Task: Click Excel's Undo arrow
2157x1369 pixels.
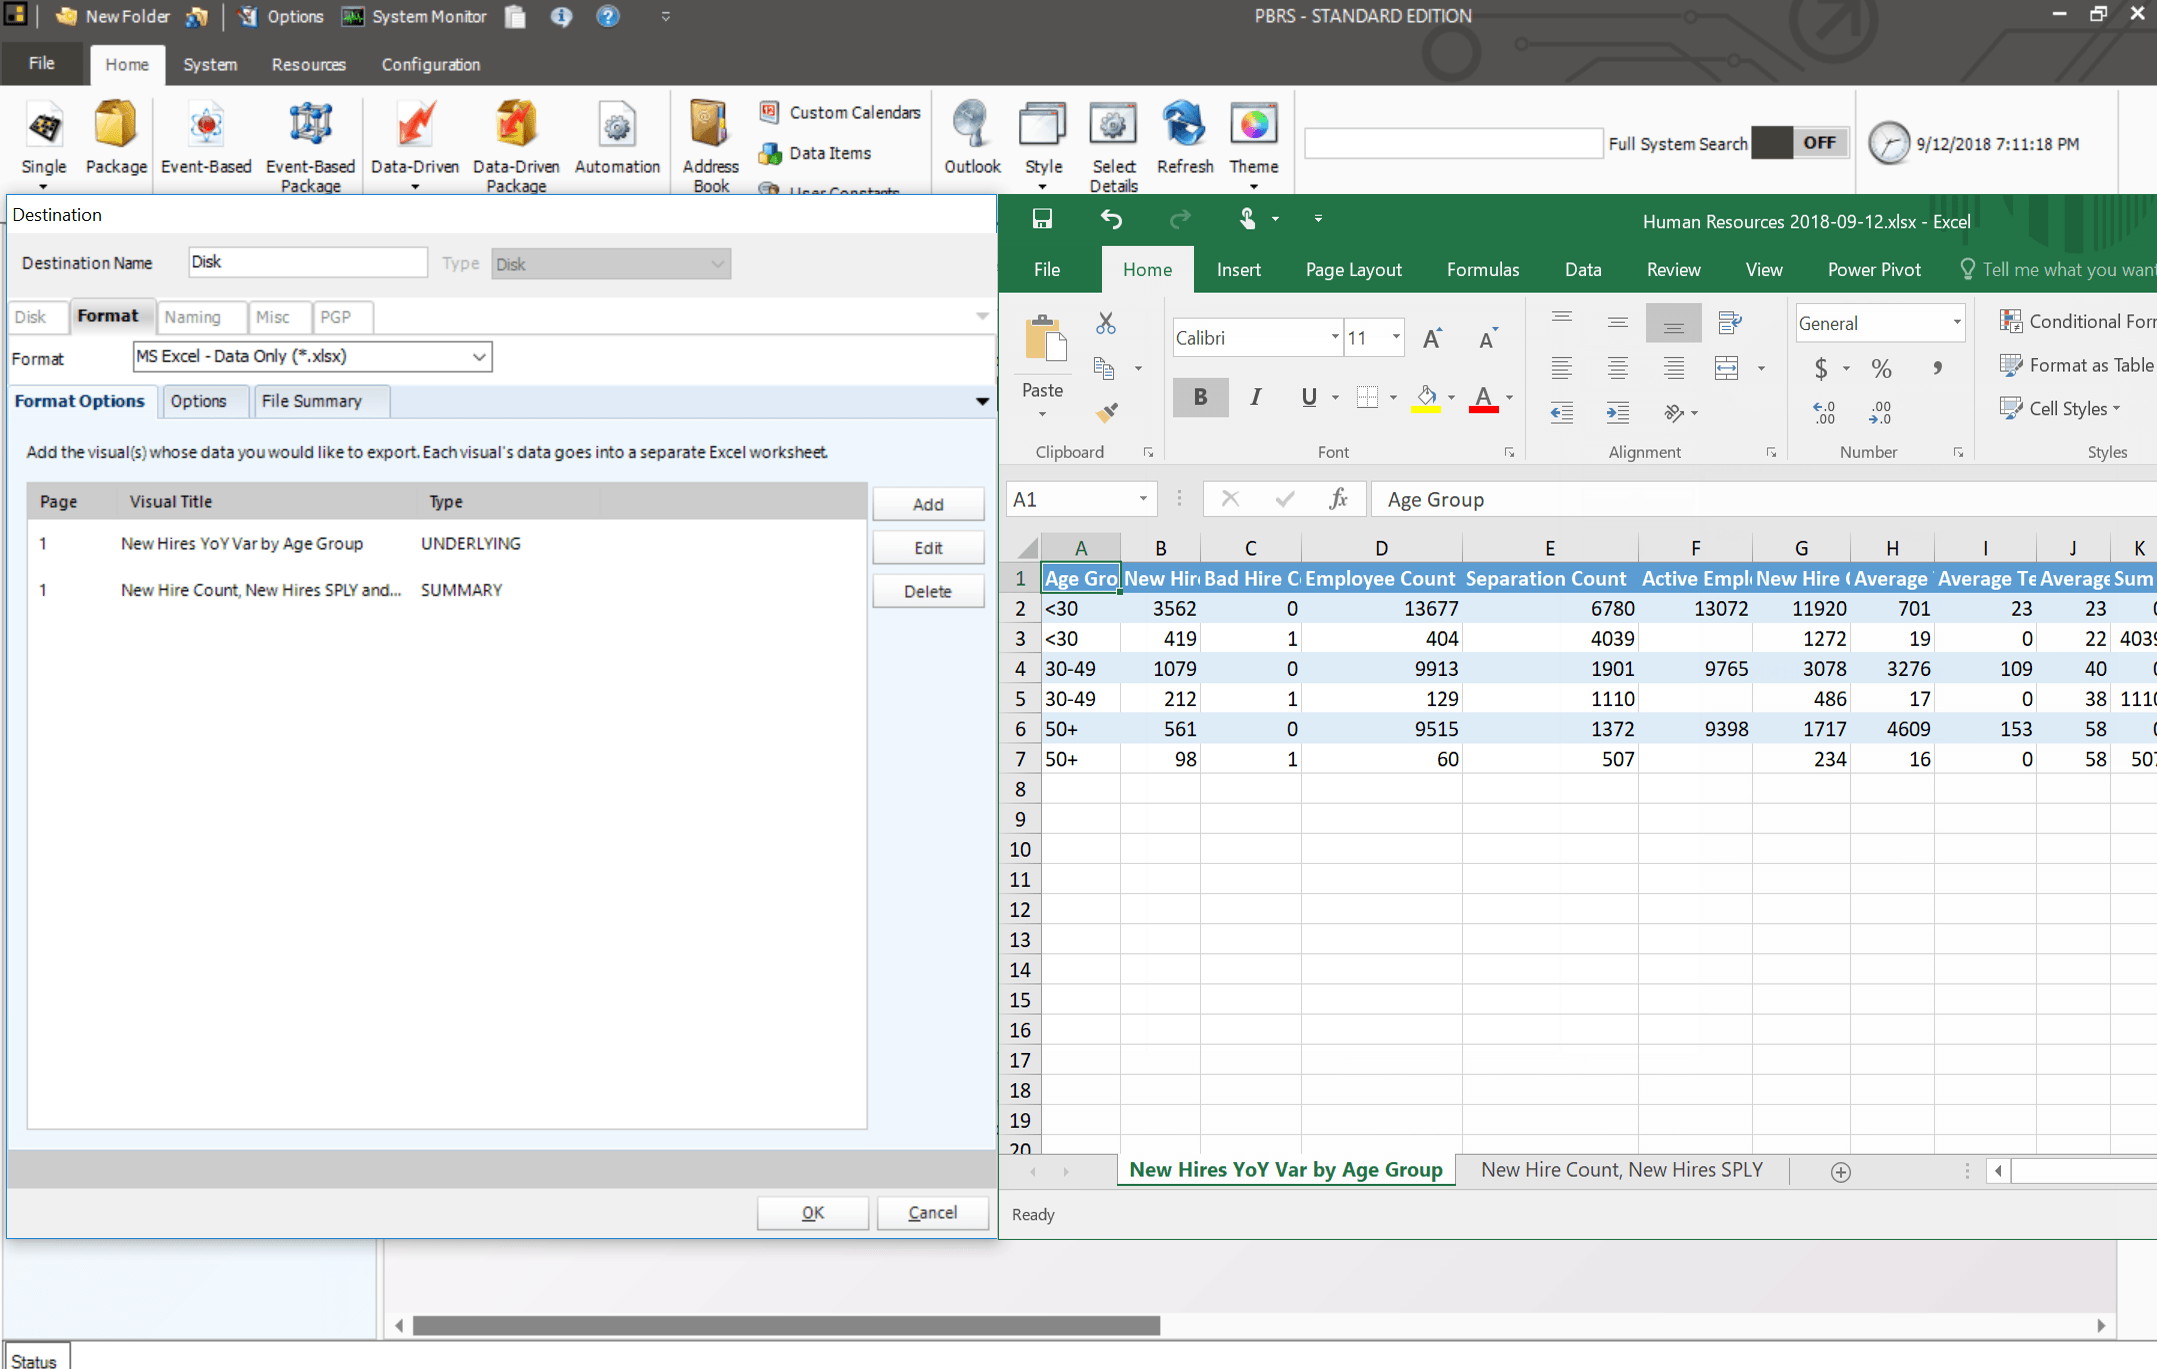Action: [1111, 219]
